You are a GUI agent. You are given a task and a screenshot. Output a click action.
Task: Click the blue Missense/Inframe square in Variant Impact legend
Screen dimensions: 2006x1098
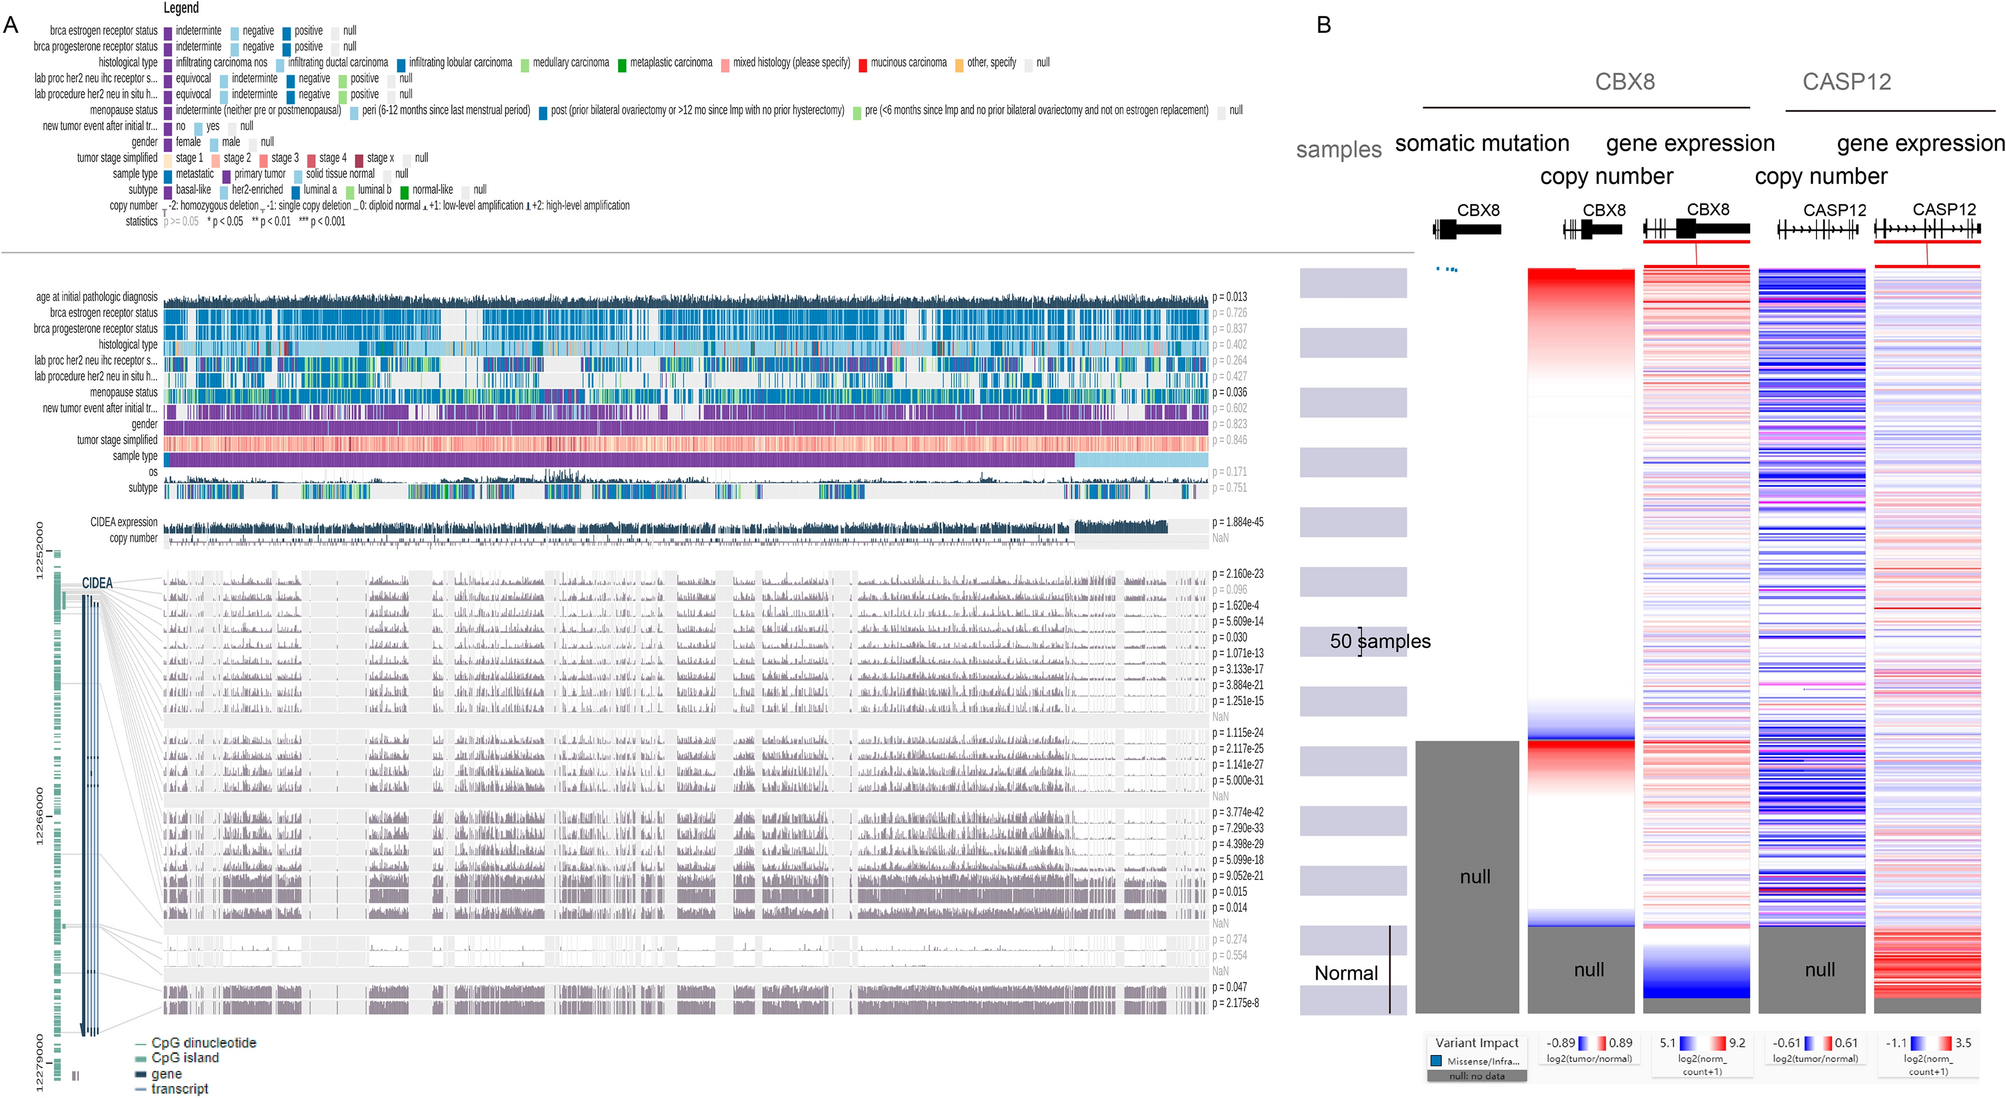coord(1437,1061)
